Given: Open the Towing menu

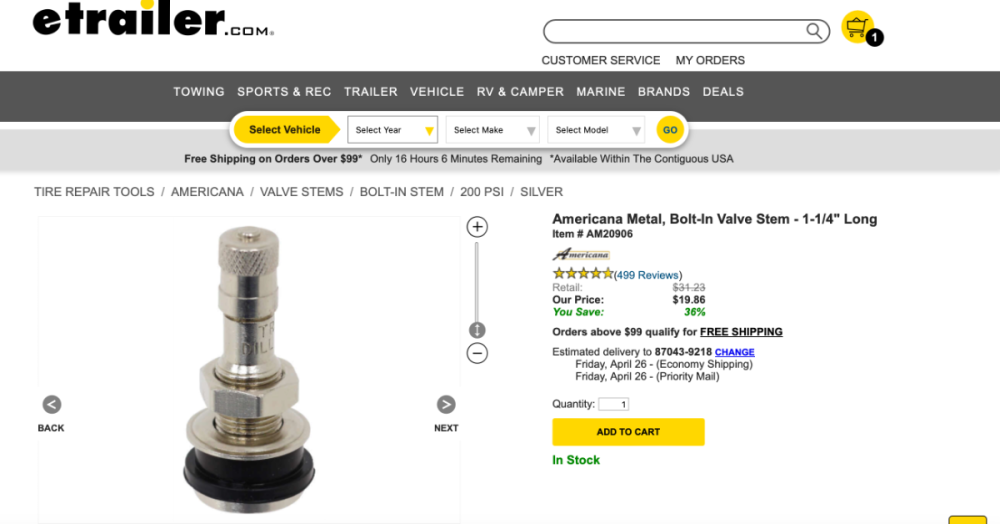Looking at the screenshot, I should (199, 92).
